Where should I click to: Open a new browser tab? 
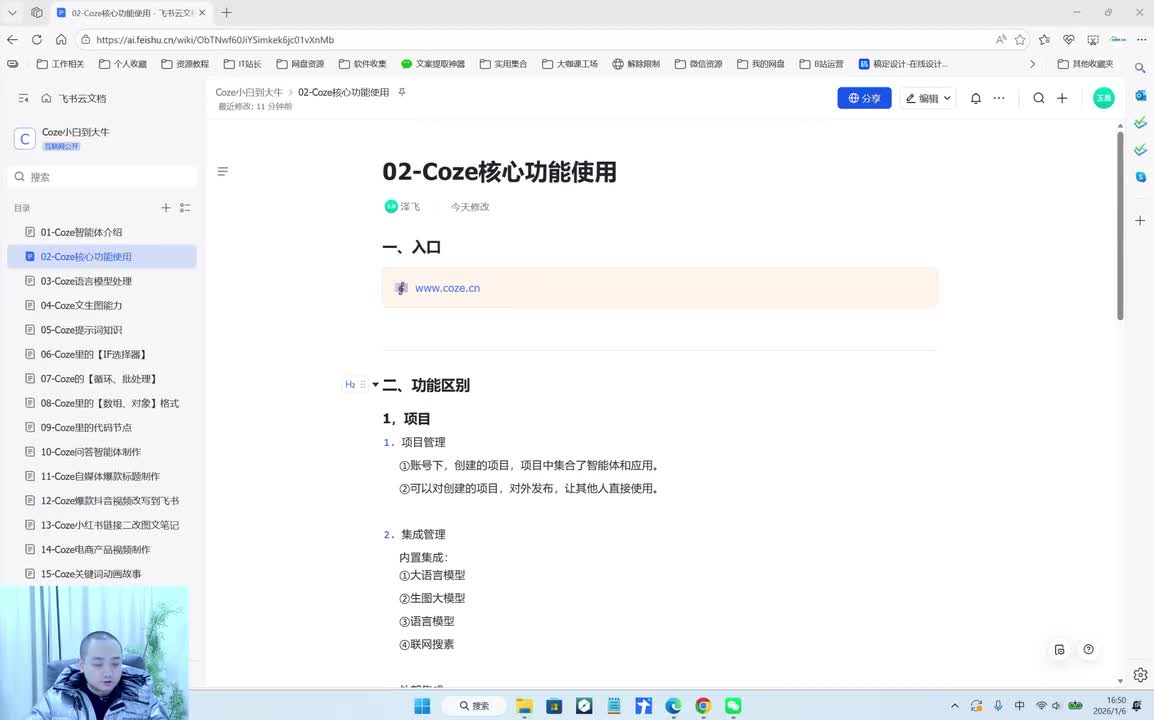(227, 13)
